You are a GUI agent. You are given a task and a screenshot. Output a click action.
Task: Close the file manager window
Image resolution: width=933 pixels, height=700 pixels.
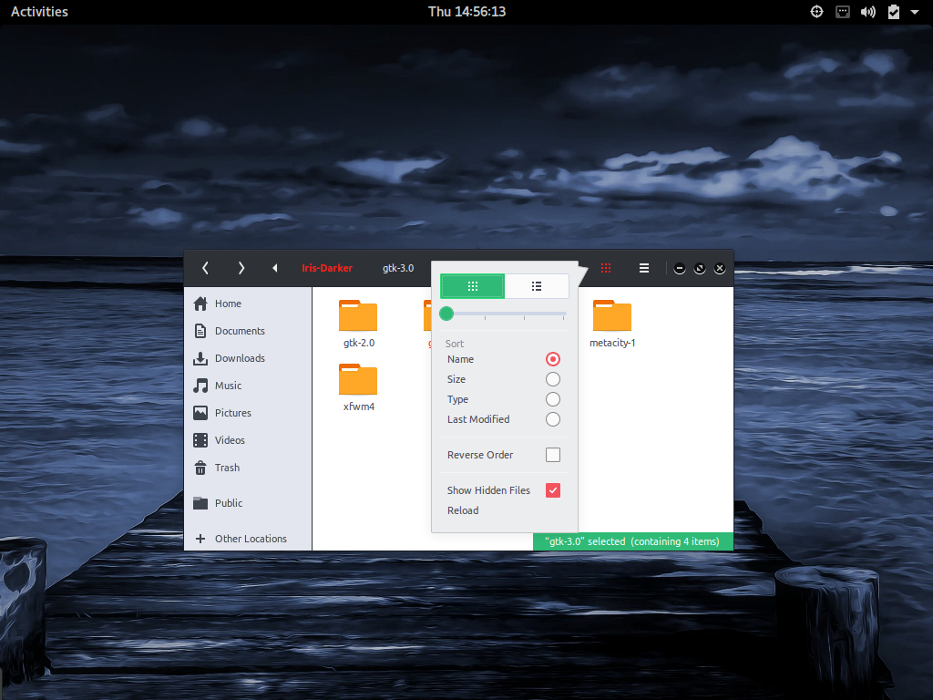pos(719,268)
